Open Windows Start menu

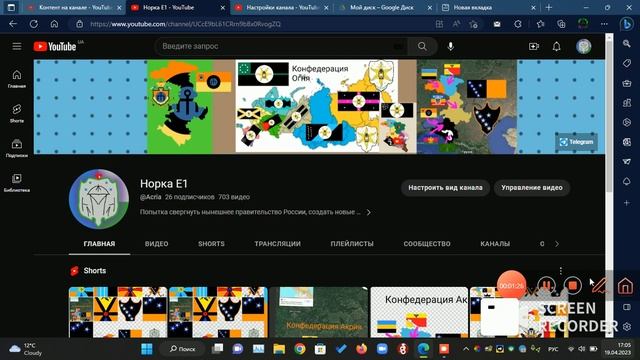click(147, 349)
